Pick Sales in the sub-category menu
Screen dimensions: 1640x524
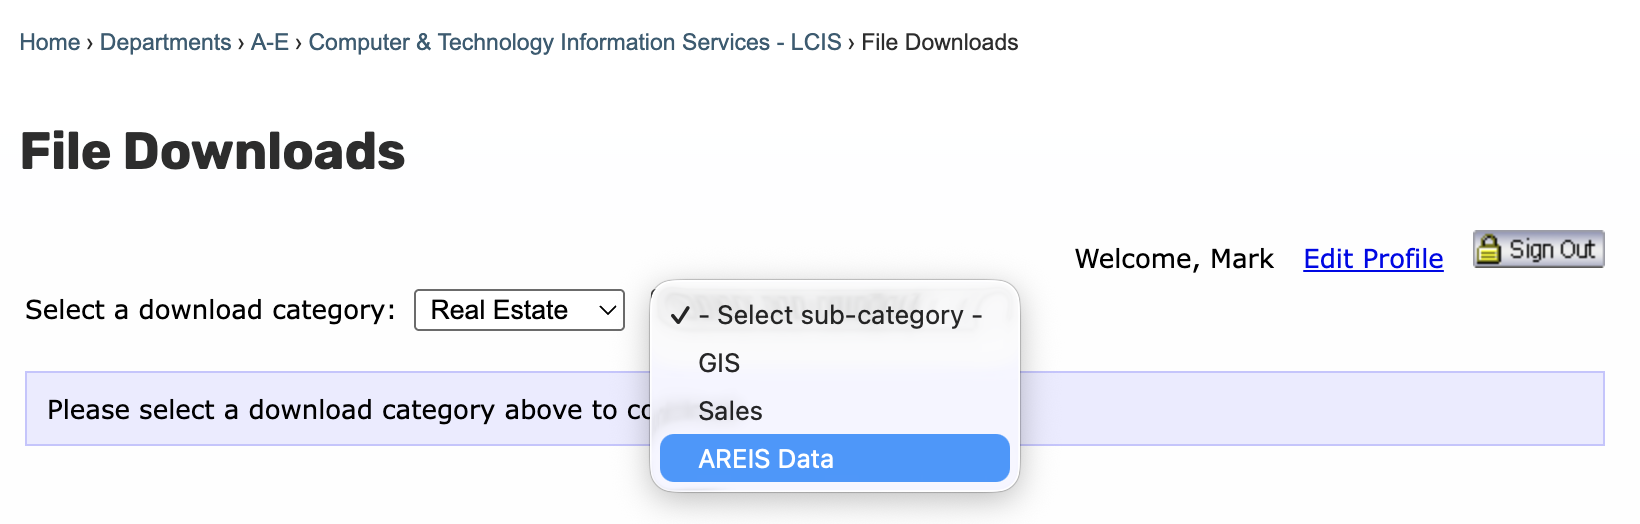[730, 411]
